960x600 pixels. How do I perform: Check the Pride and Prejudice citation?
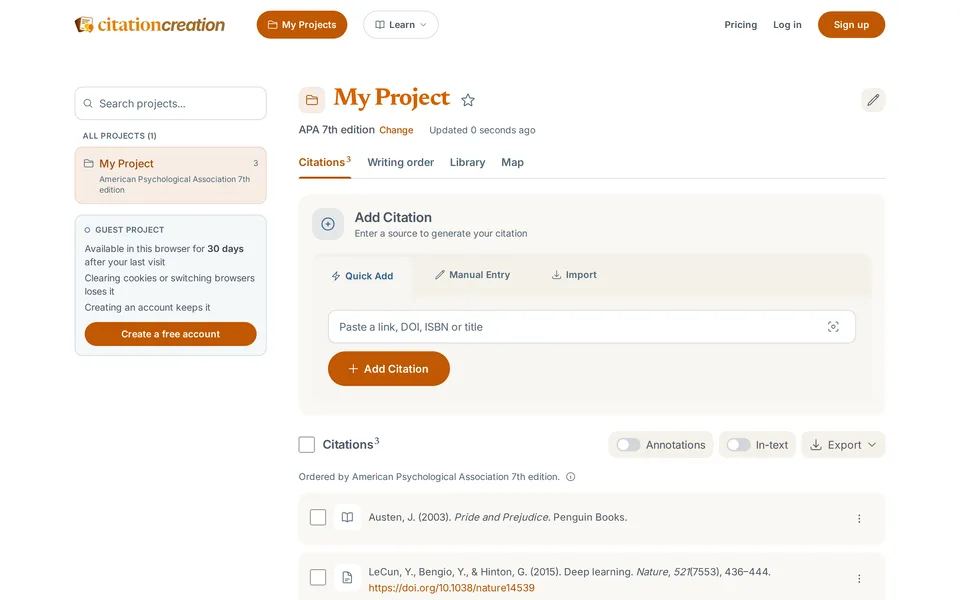point(318,517)
